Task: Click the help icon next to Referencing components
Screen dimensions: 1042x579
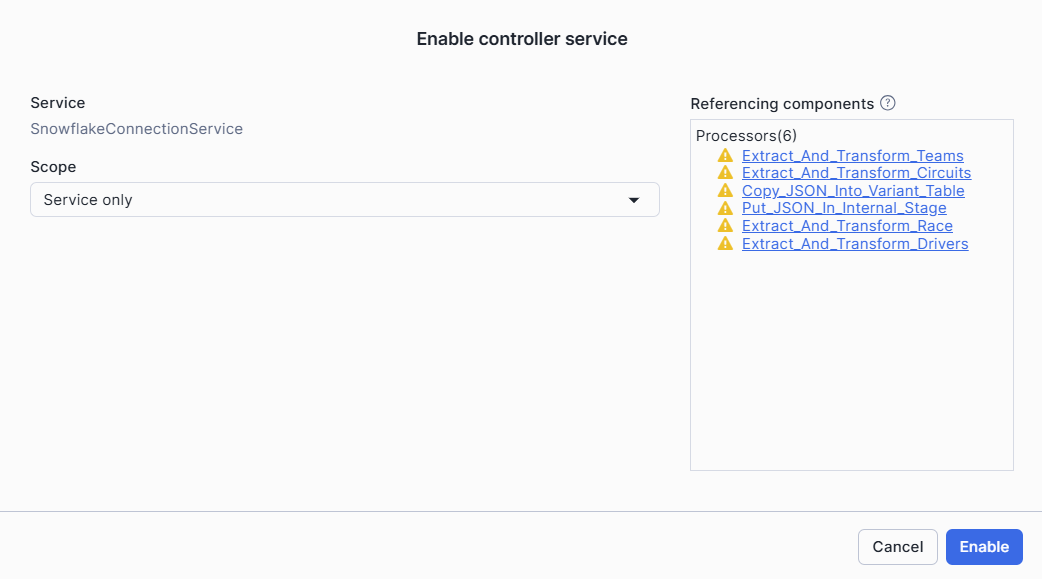Action: (891, 103)
